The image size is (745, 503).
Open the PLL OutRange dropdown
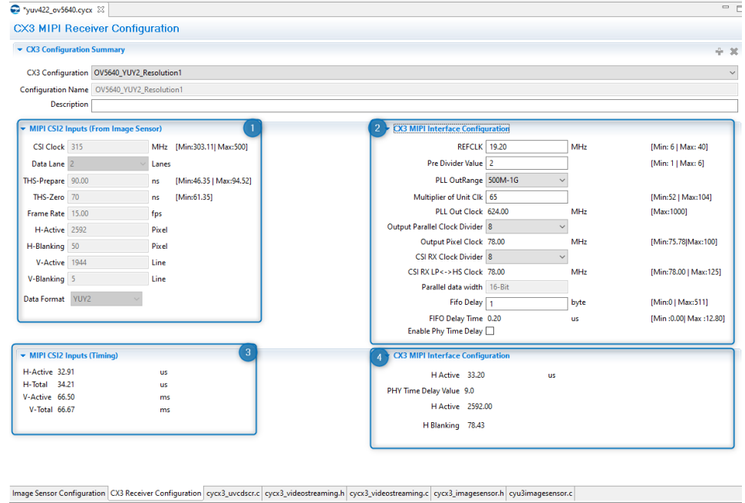coord(527,179)
